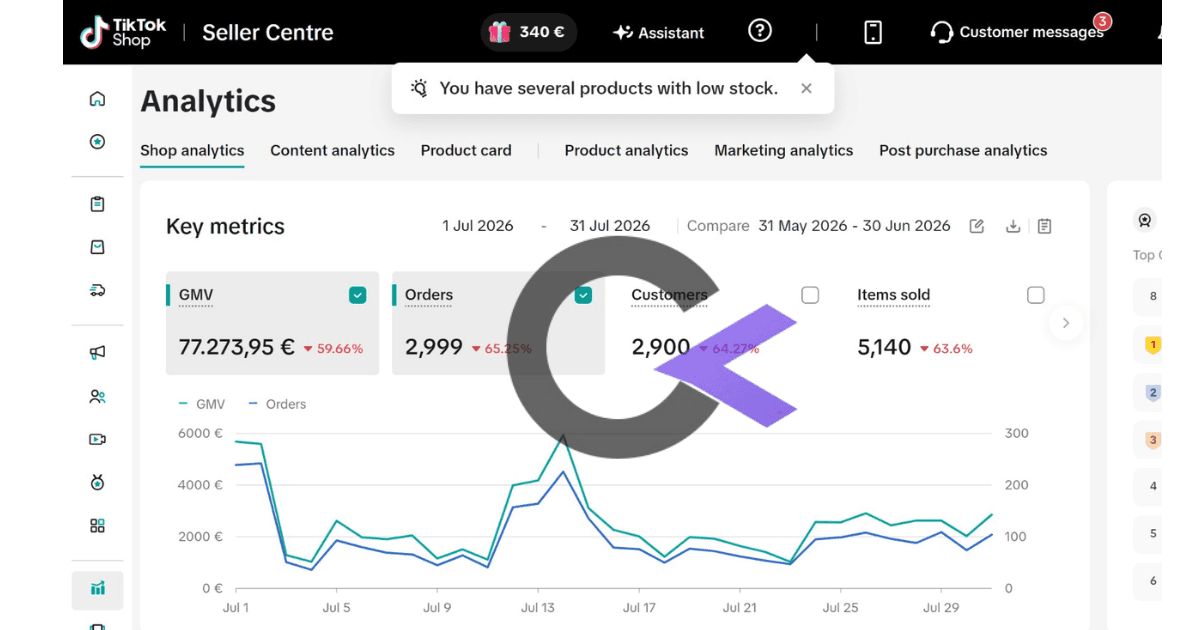This screenshot has height=630, width=1200.
Task: Switch to the Marketing analytics tab
Action: (784, 151)
